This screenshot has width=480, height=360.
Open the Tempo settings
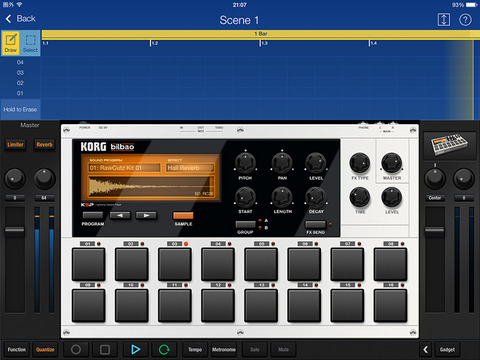[195, 349]
